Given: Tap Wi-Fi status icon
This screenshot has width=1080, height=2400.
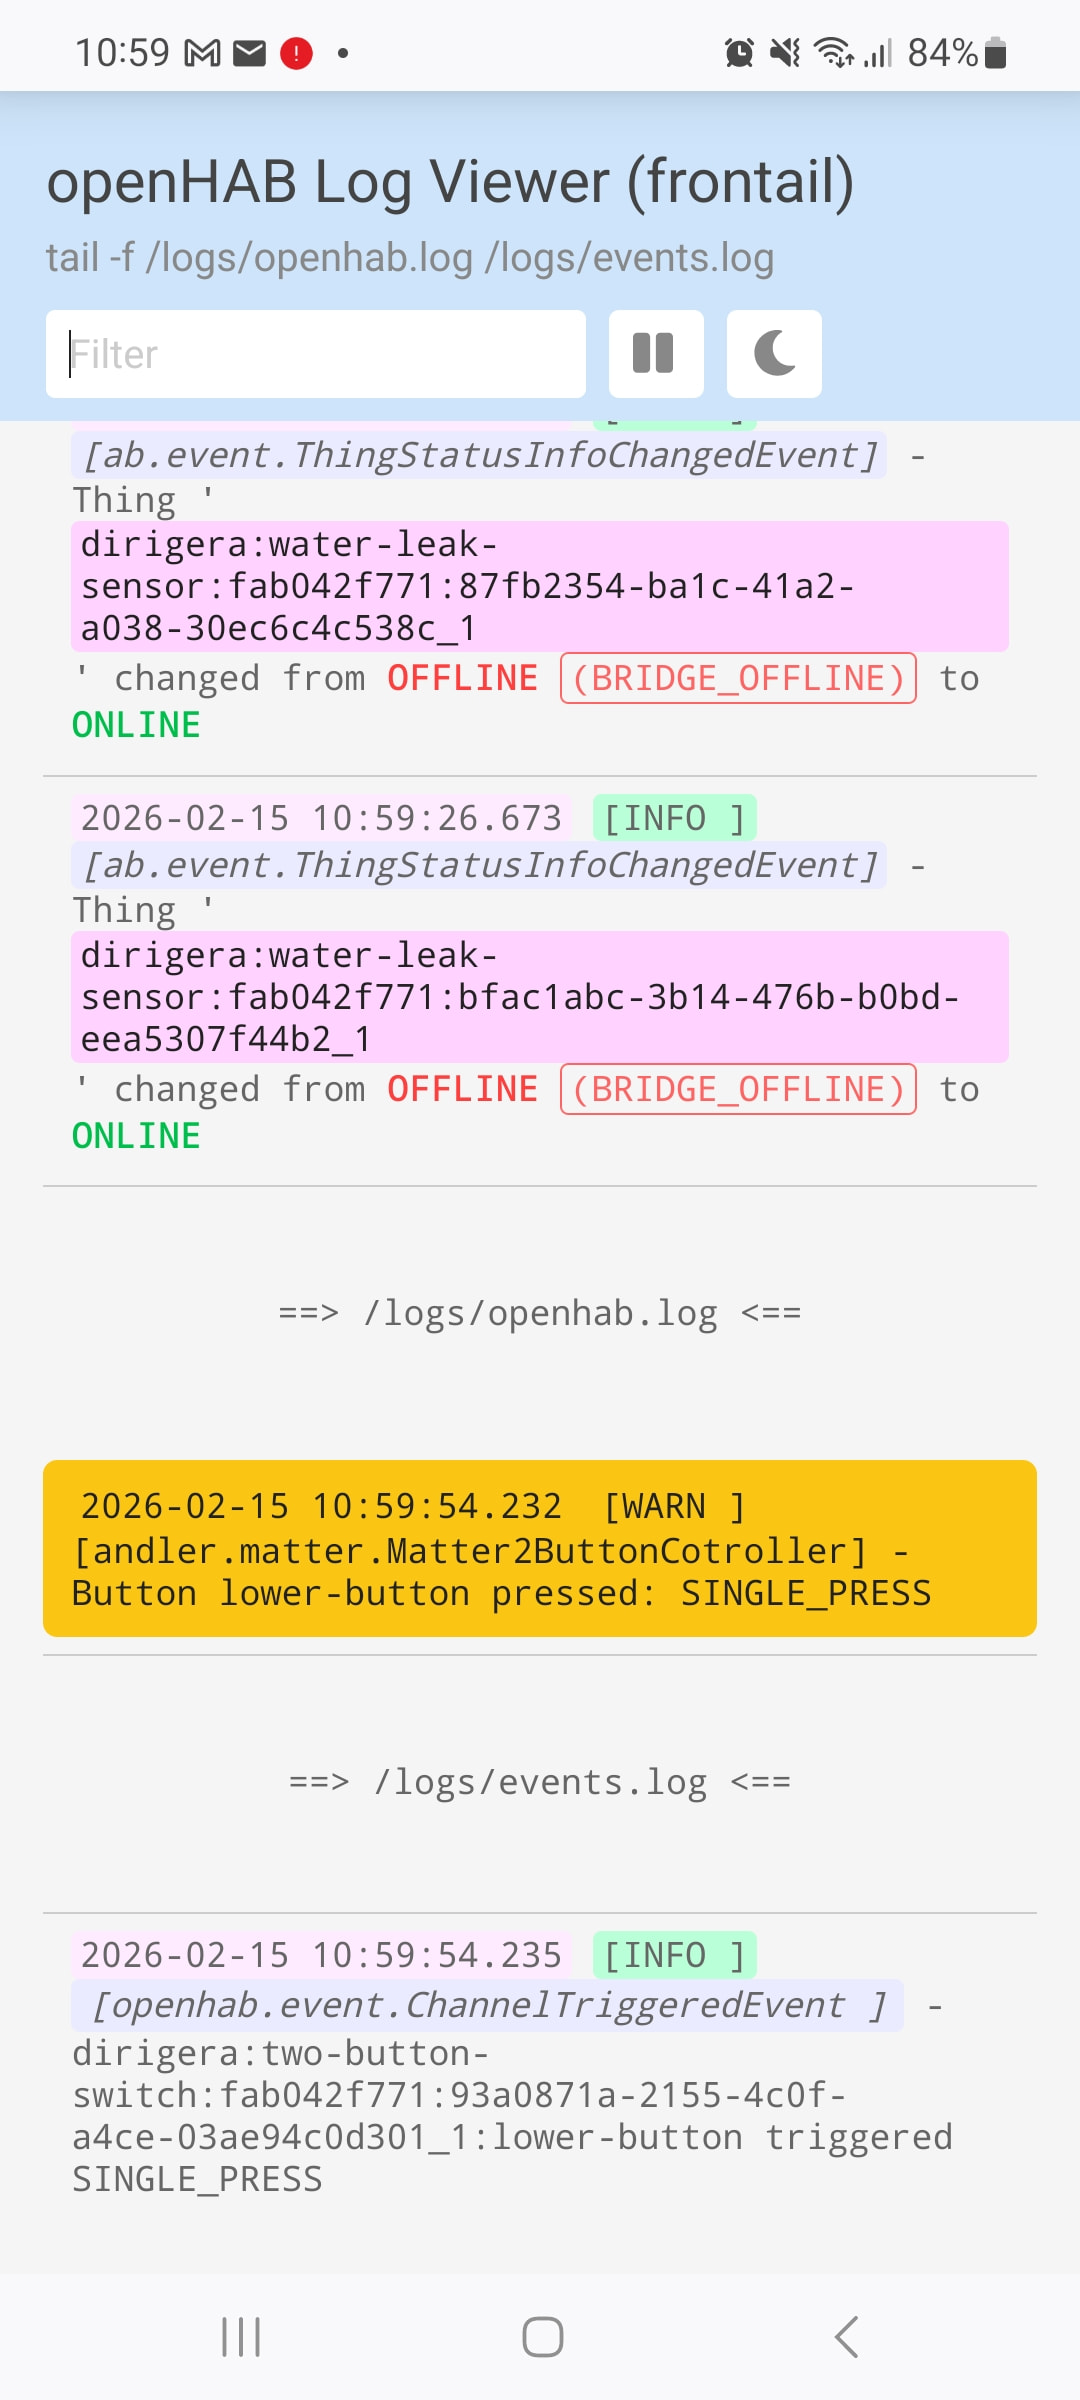Looking at the screenshot, I should 833,52.
